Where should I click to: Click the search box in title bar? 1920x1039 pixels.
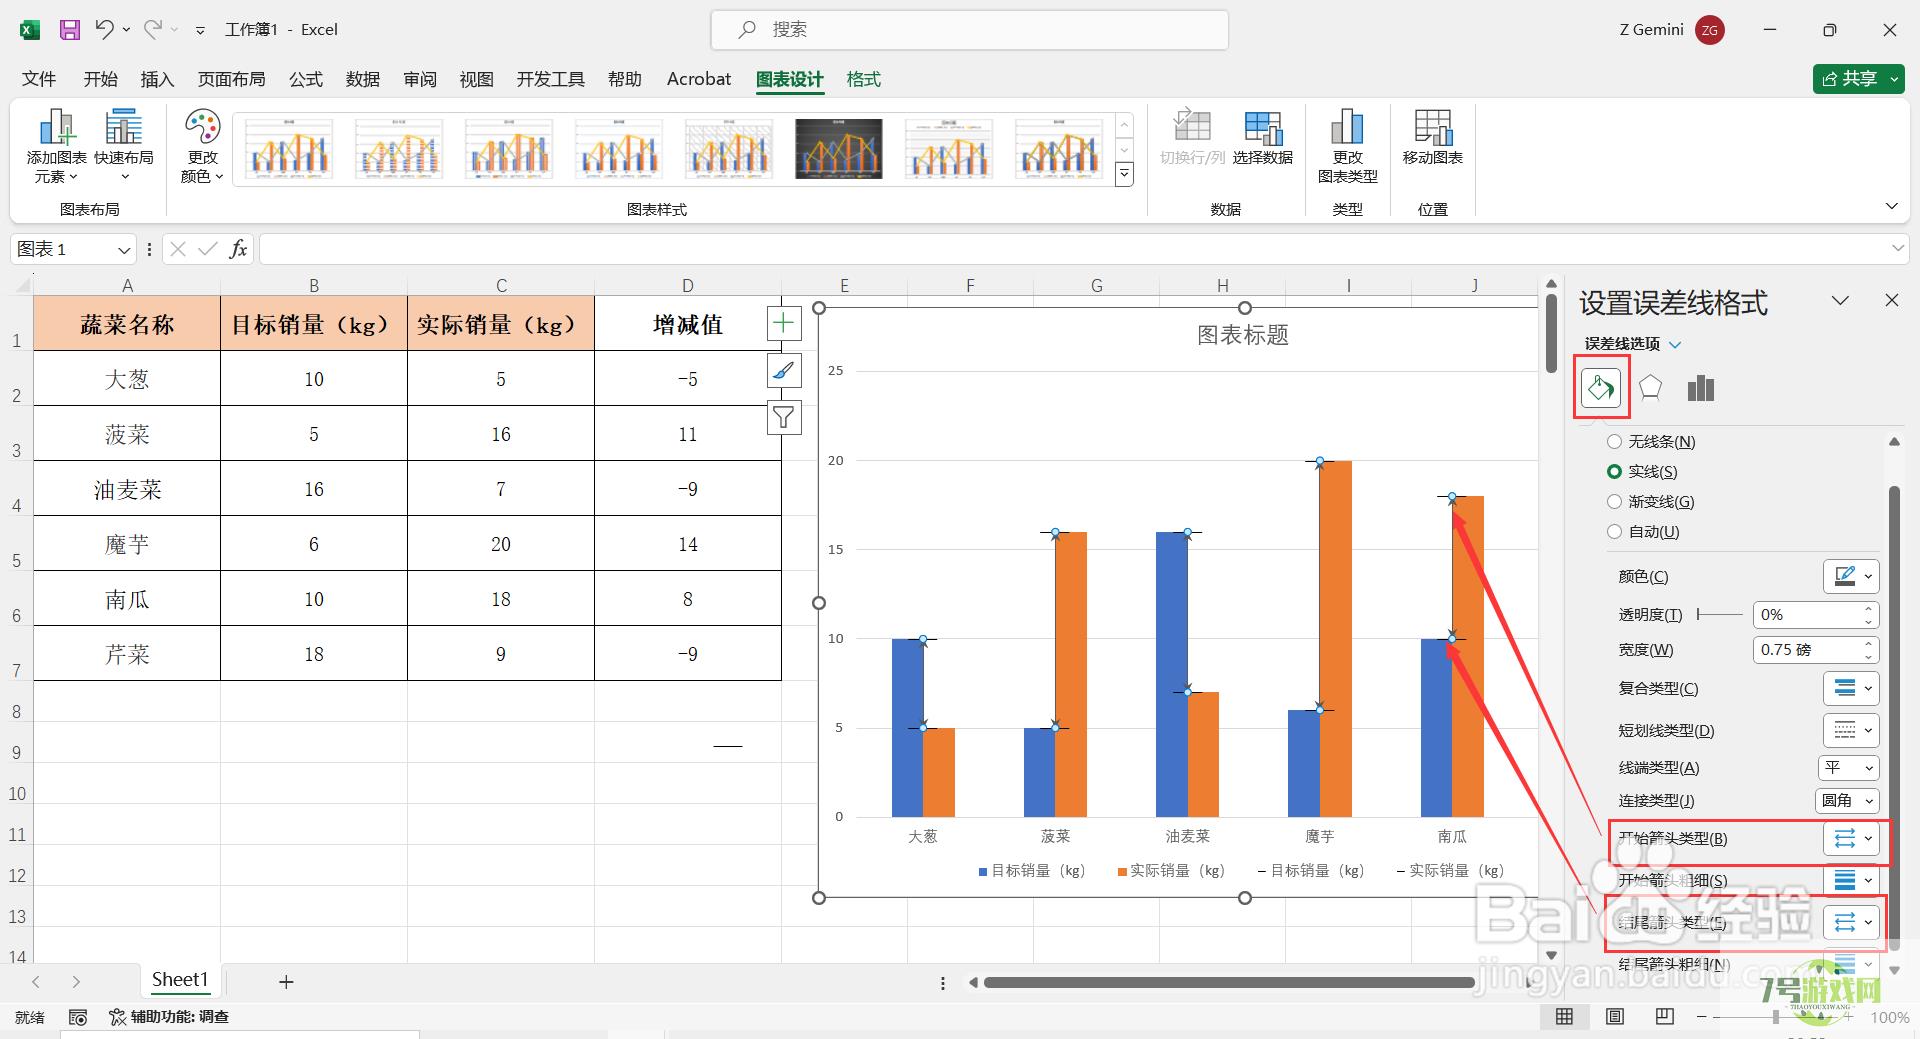(x=969, y=30)
